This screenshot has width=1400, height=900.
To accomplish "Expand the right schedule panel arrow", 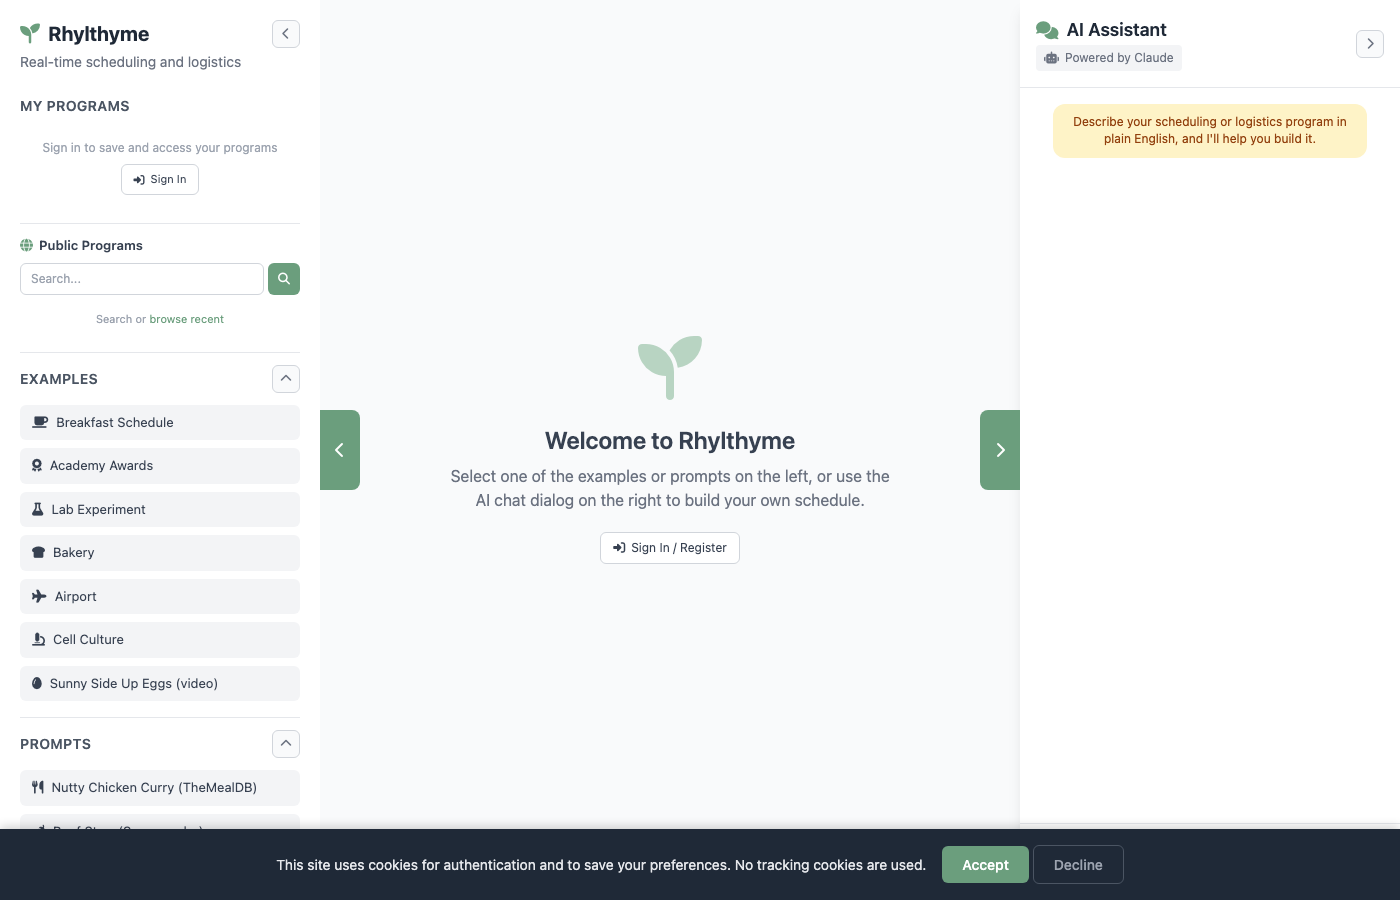I will (1000, 450).
